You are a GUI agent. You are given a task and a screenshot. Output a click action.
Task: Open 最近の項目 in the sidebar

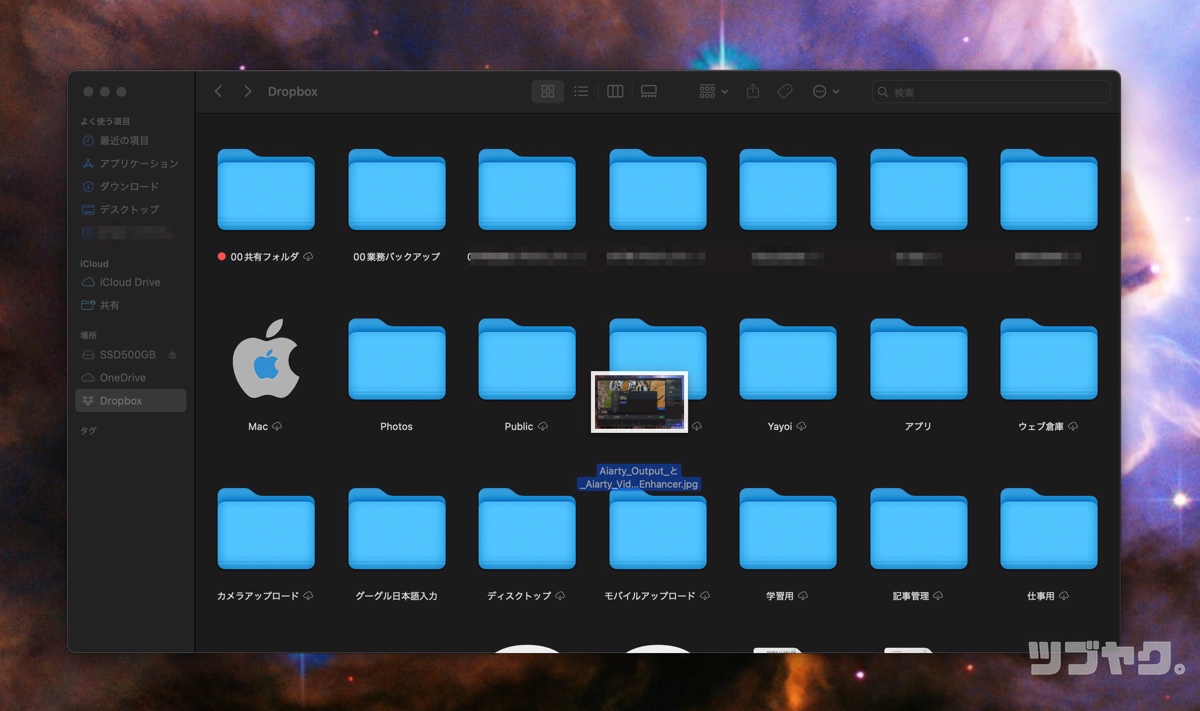(x=124, y=141)
